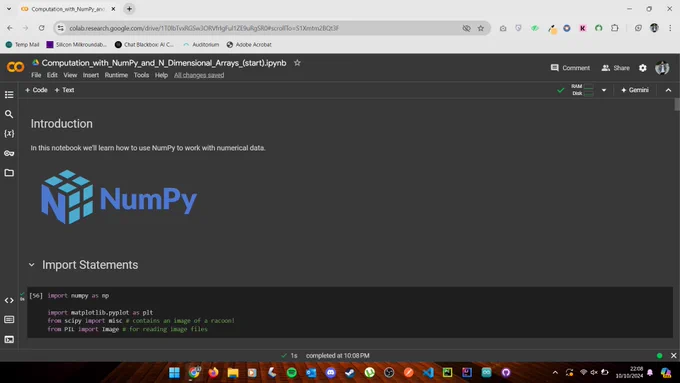Add a new Code cell
This screenshot has height=383, width=680.
click(x=36, y=90)
